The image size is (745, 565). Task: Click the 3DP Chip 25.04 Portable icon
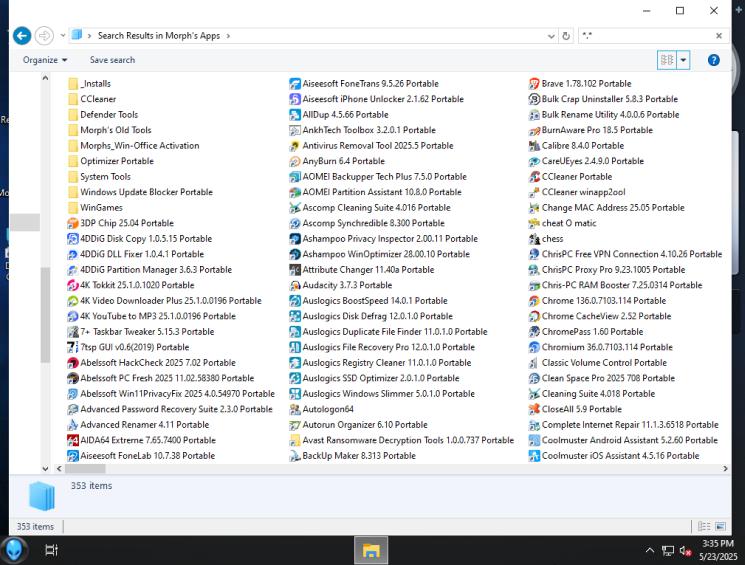[73, 223]
